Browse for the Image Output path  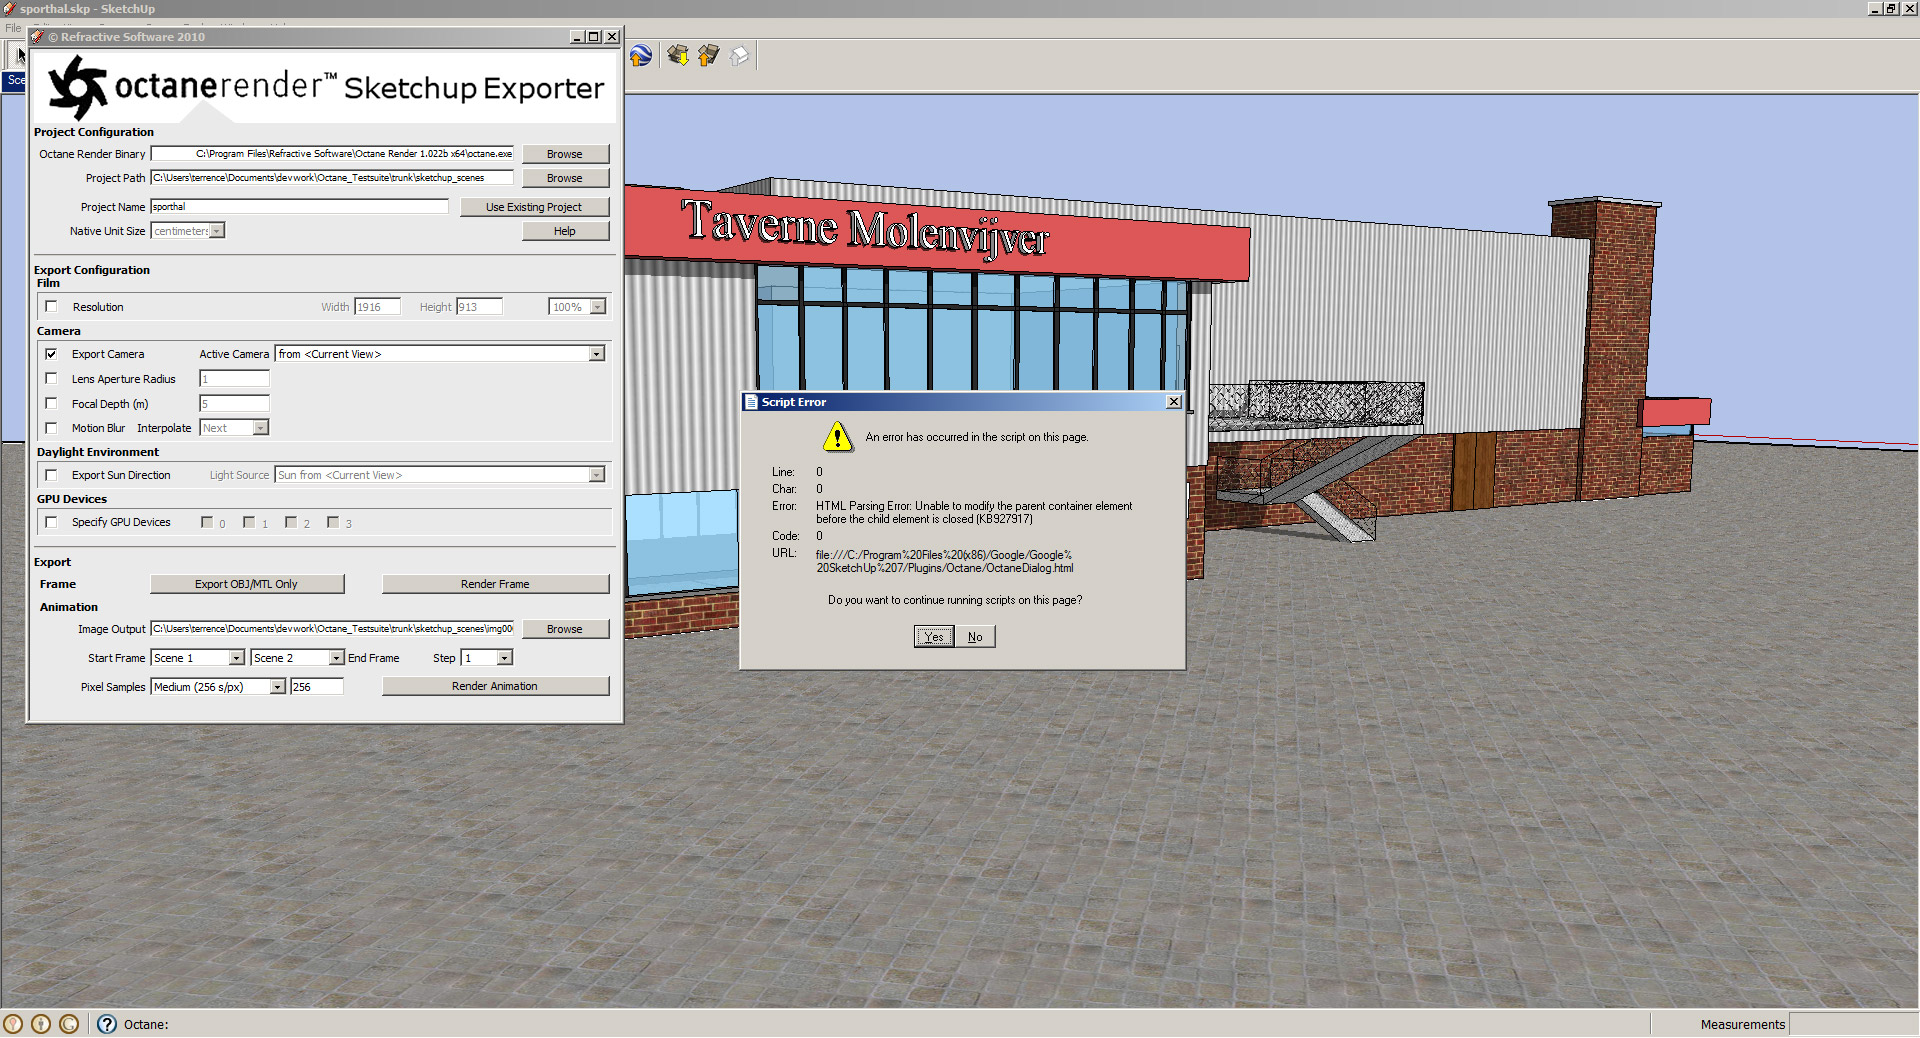565,629
